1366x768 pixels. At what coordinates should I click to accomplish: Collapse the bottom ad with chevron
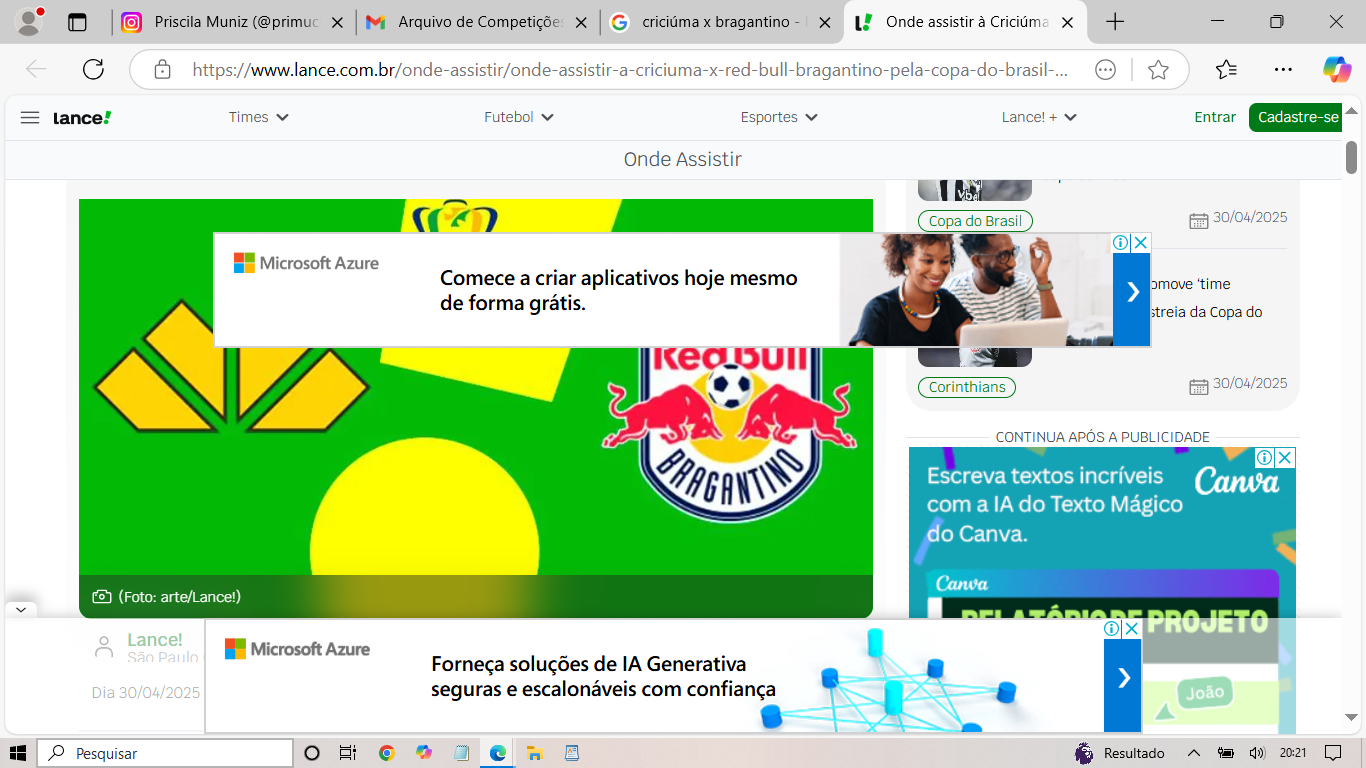pos(20,609)
